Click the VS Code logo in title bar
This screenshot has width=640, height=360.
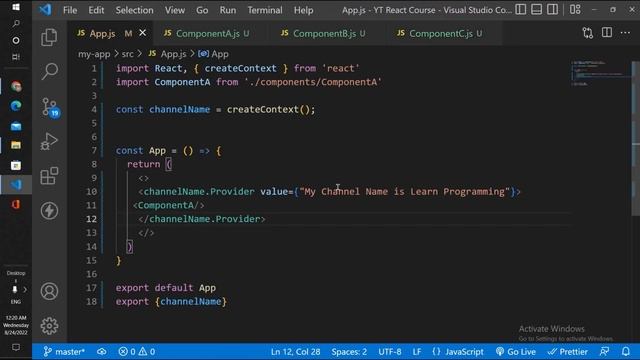(x=45, y=9)
